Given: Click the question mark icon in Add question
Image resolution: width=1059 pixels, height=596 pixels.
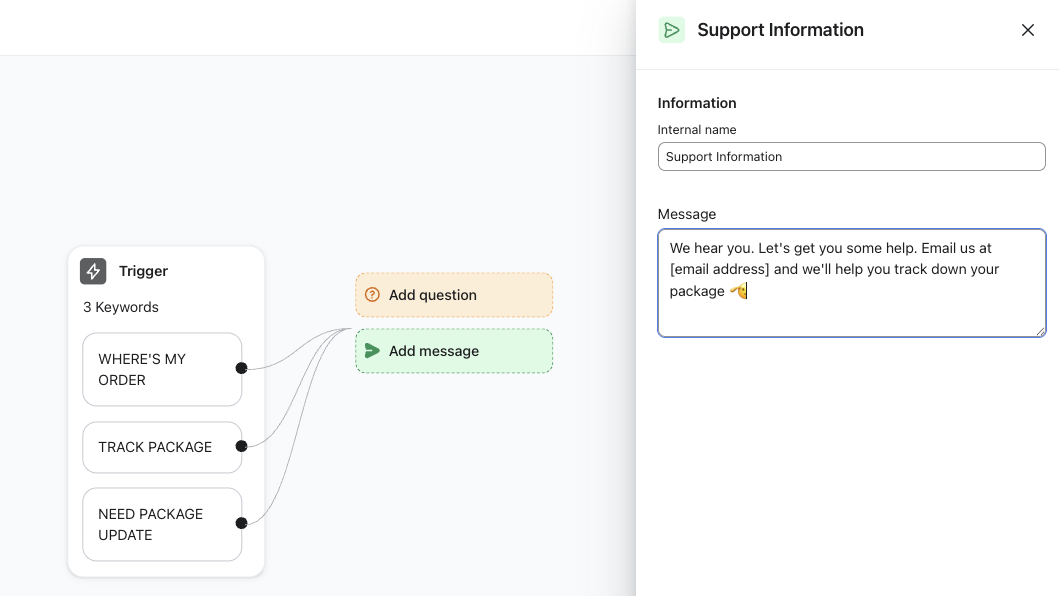Looking at the screenshot, I should click(372, 295).
